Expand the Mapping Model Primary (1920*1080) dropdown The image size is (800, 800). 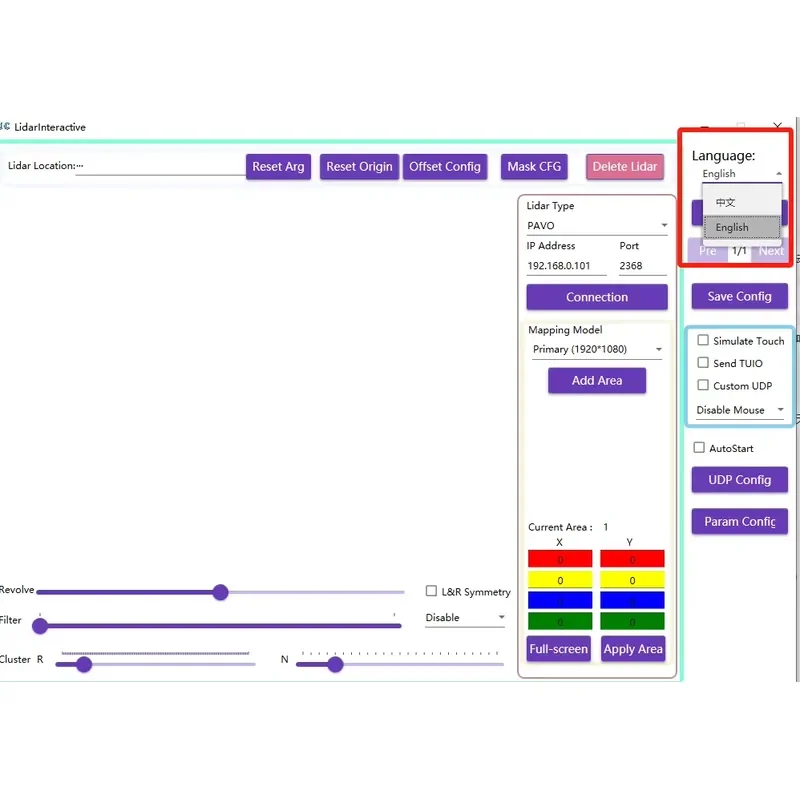[x=597, y=349]
